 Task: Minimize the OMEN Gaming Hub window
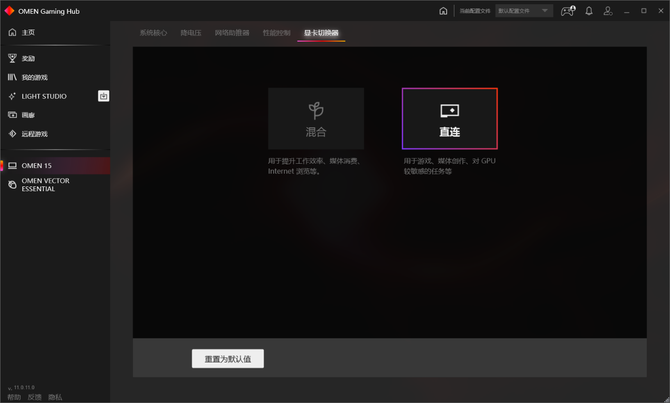pyautogui.click(x=627, y=11)
